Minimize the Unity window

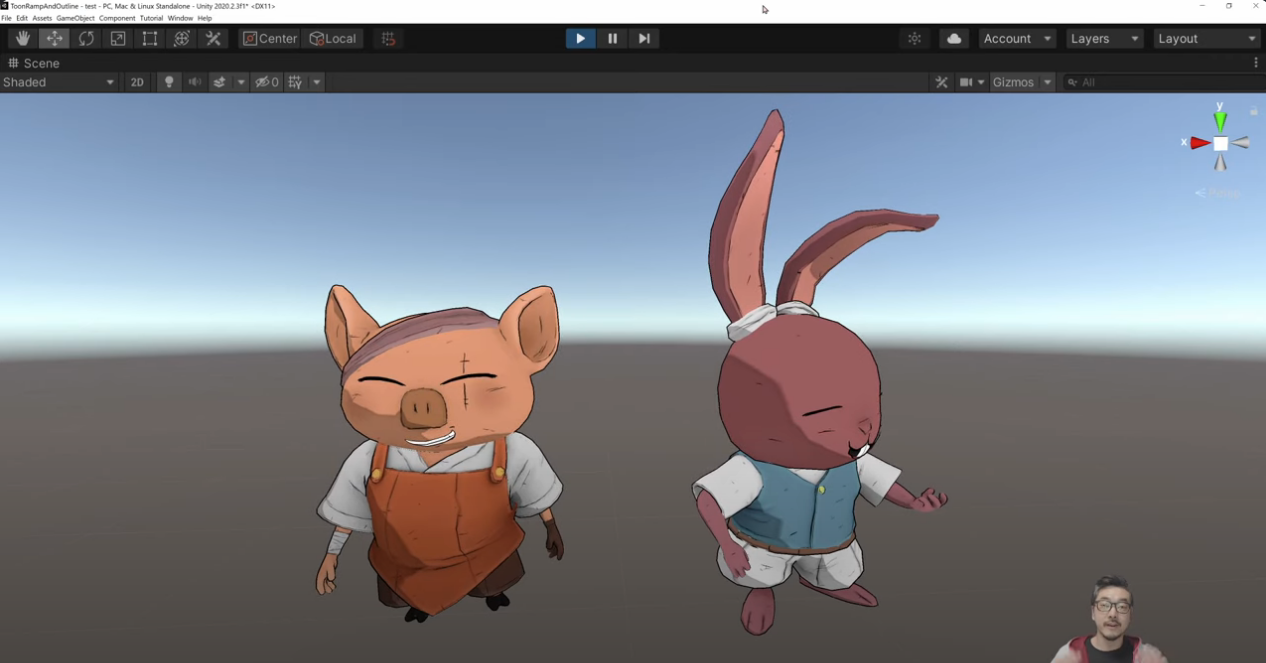click(x=1202, y=6)
